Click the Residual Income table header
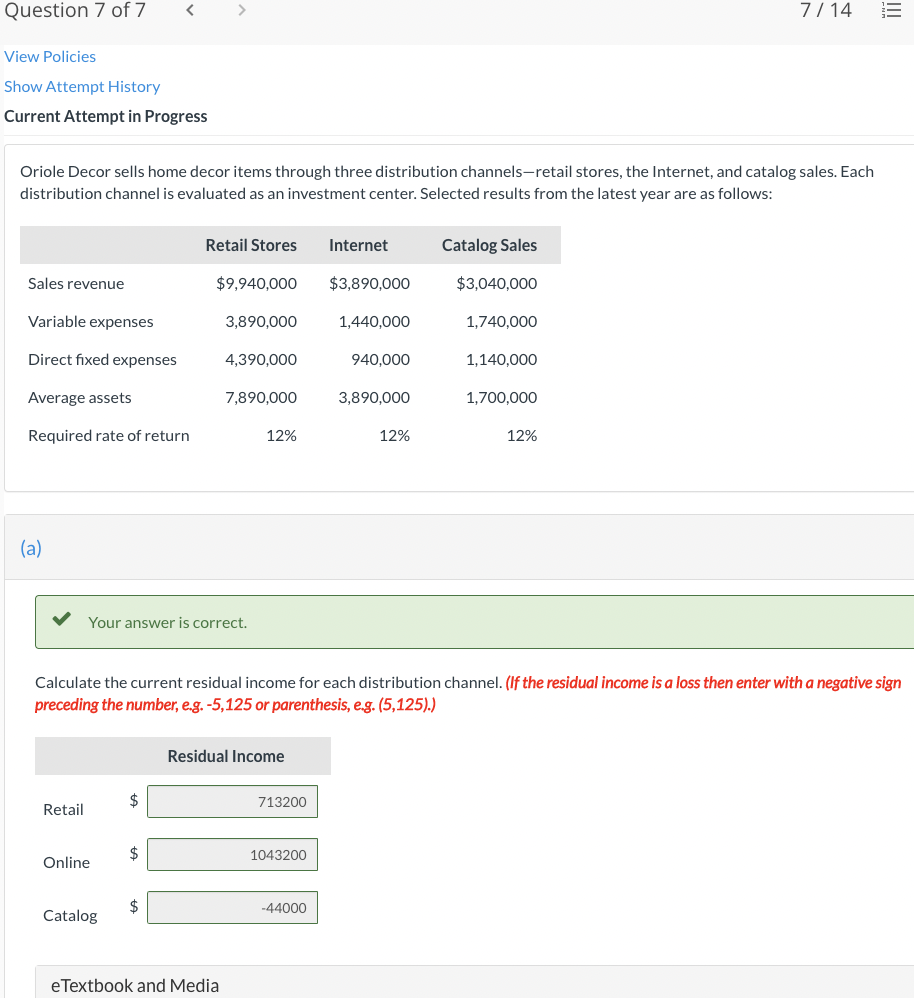This screenshot has height=998, width=914. (x=226, y=756)
